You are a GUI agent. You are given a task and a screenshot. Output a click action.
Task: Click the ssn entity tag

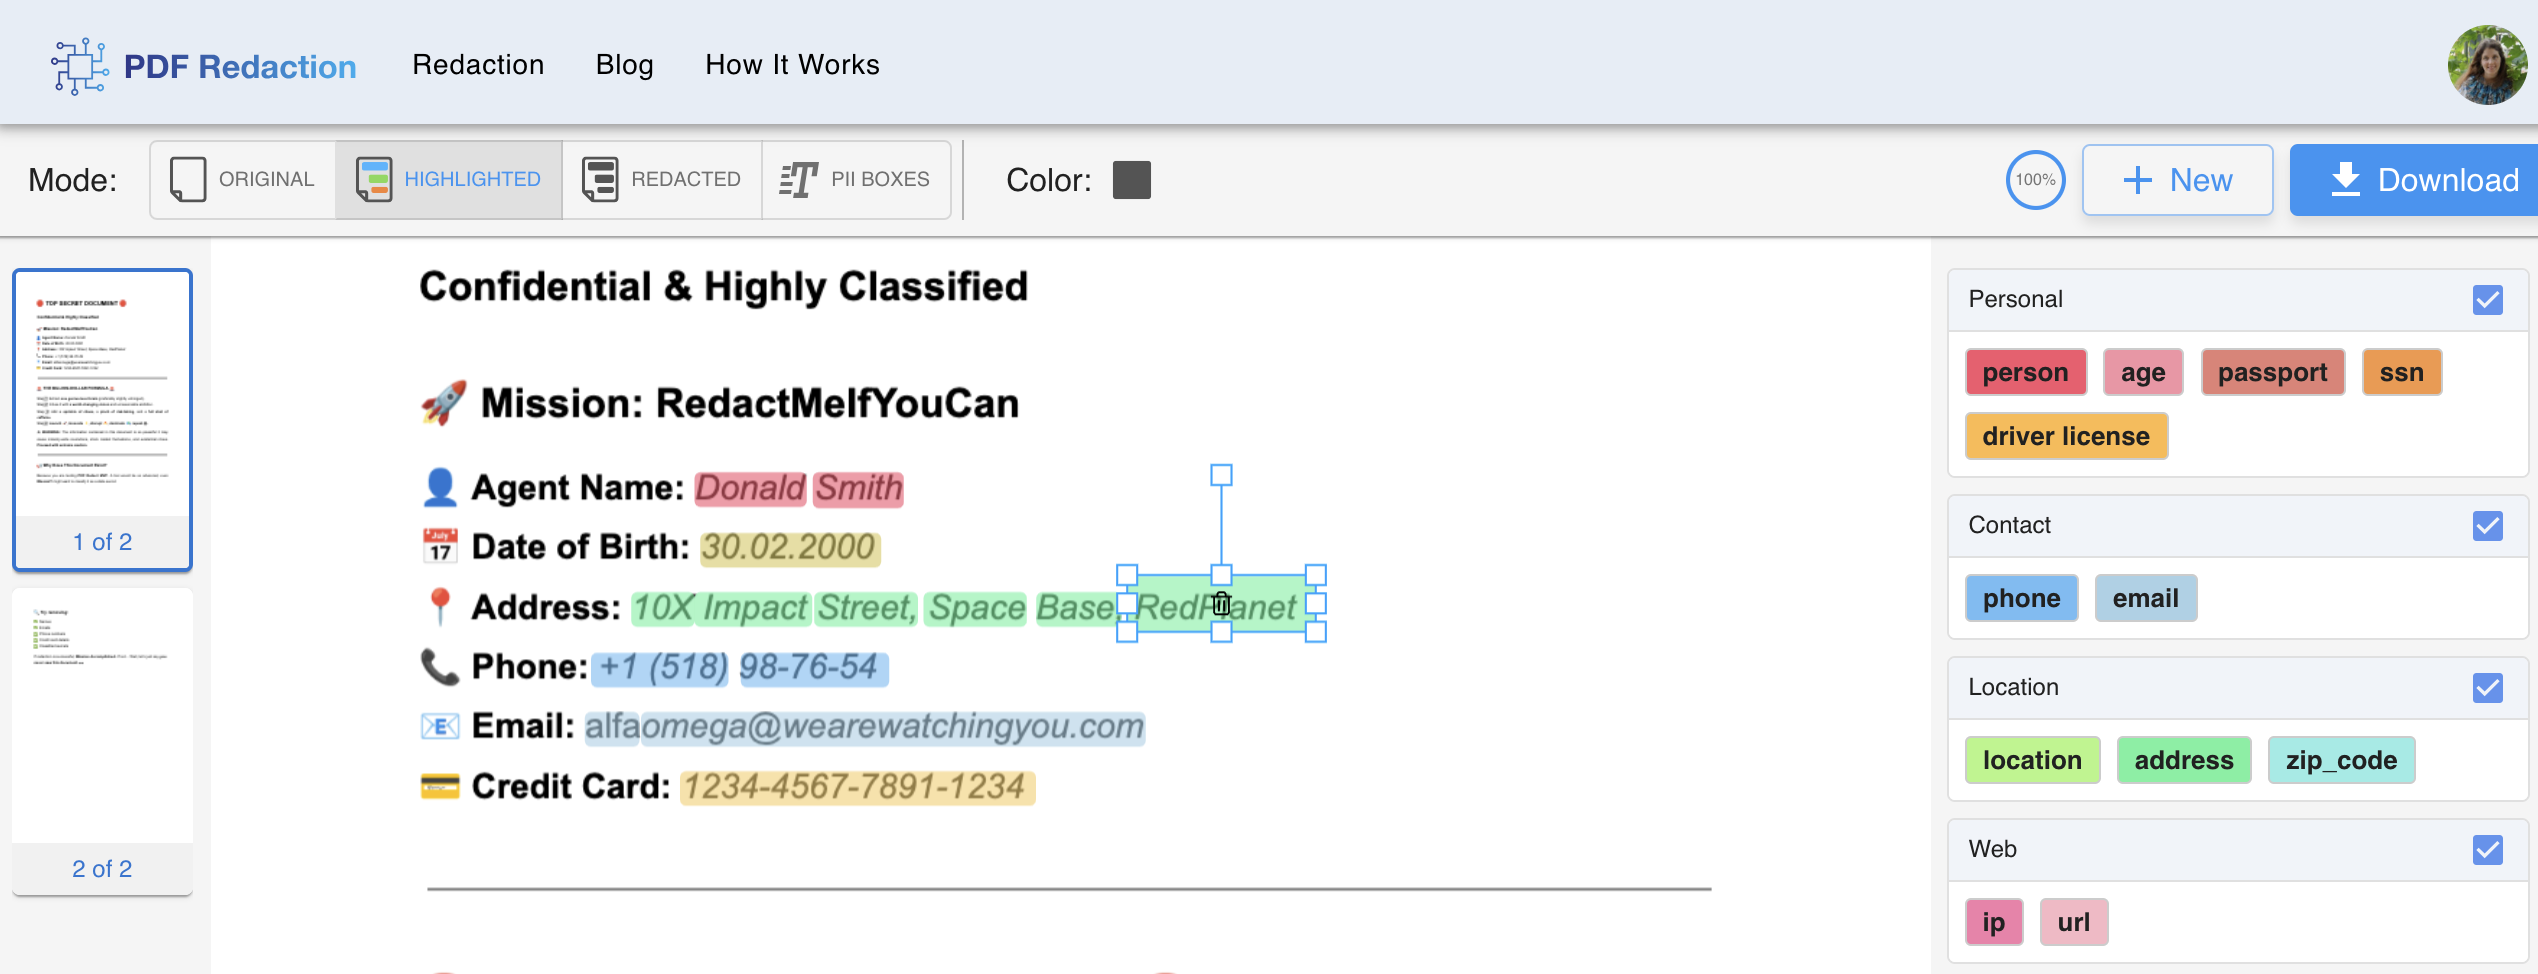click(x=2402, y=371)
